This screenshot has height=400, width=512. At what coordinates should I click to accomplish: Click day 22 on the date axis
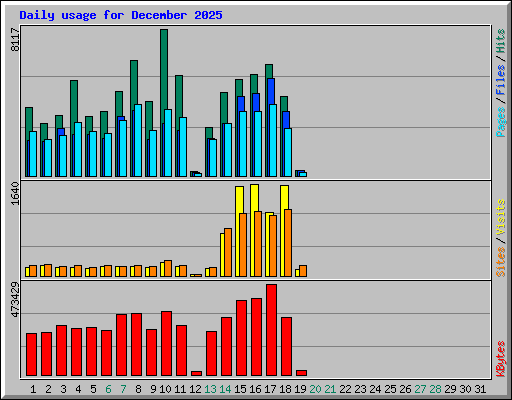[x=345, y=389]
